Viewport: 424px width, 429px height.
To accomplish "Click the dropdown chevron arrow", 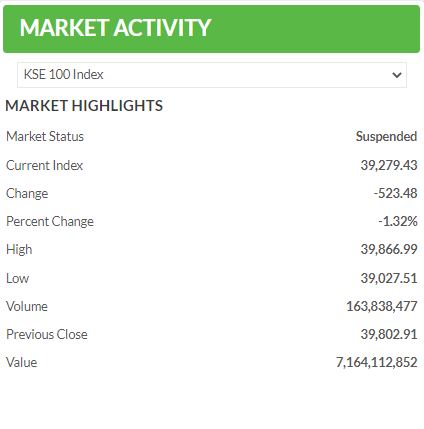I will click(x=397, y=75).
